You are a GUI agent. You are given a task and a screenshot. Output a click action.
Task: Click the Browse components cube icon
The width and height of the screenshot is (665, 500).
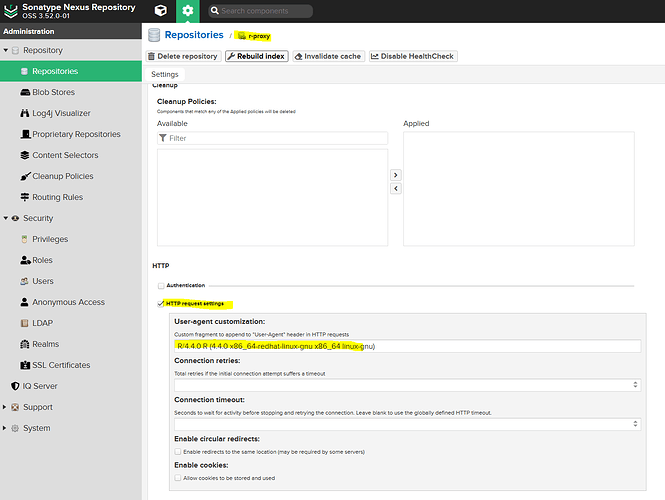tap(160, 11)
